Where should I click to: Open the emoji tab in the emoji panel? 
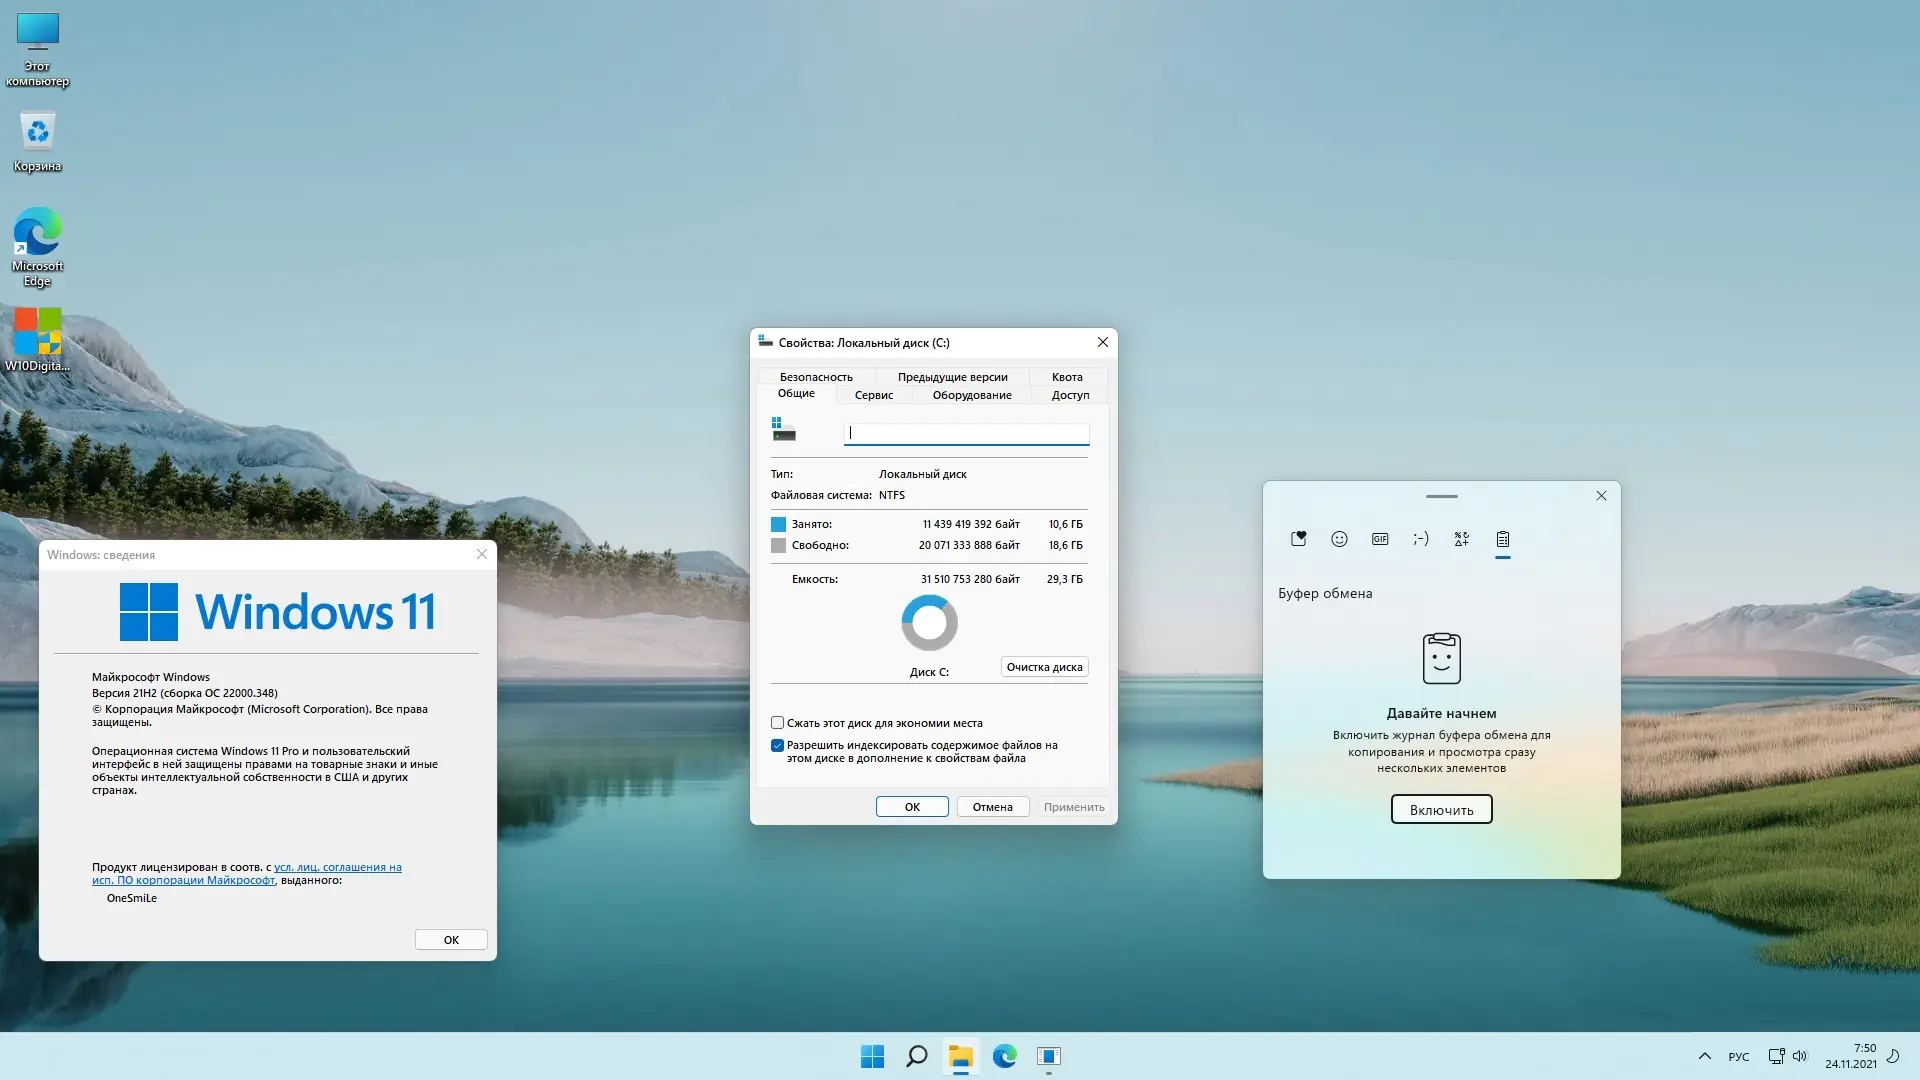(x=1339, y=539)
